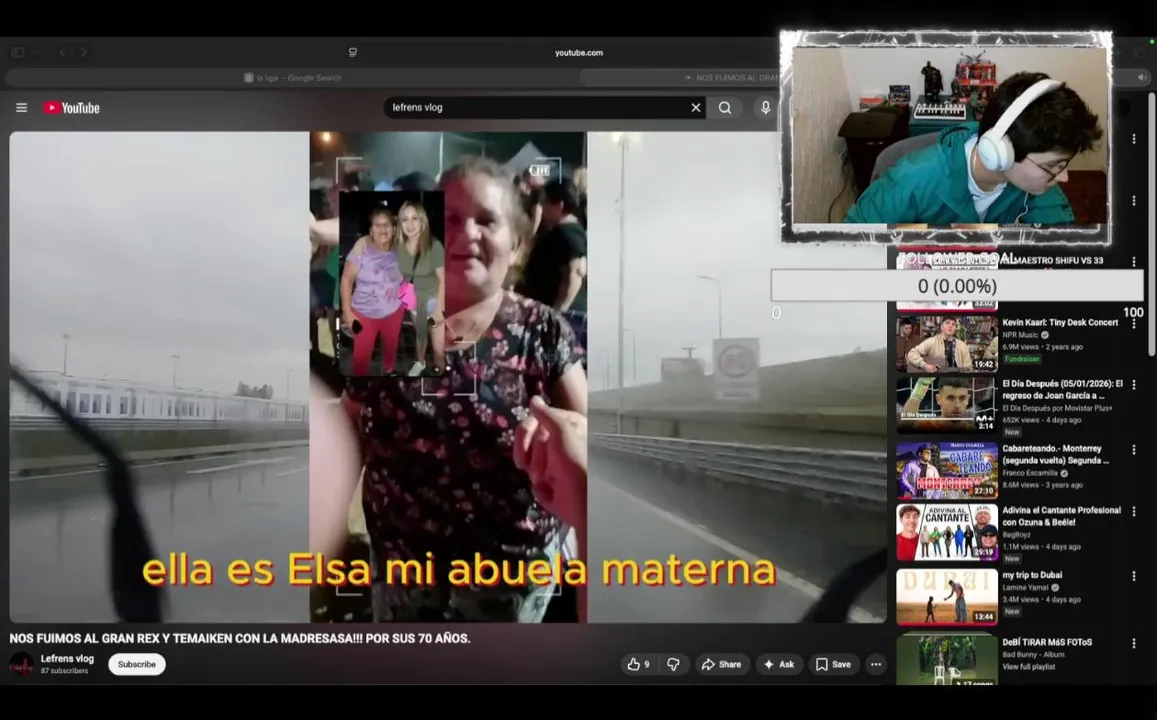This screenshot has height=720, width=1157.
Task: Open DeBÍ TiRAR MáS FOToS playlist thumbnail
Action: click(947, 659)
